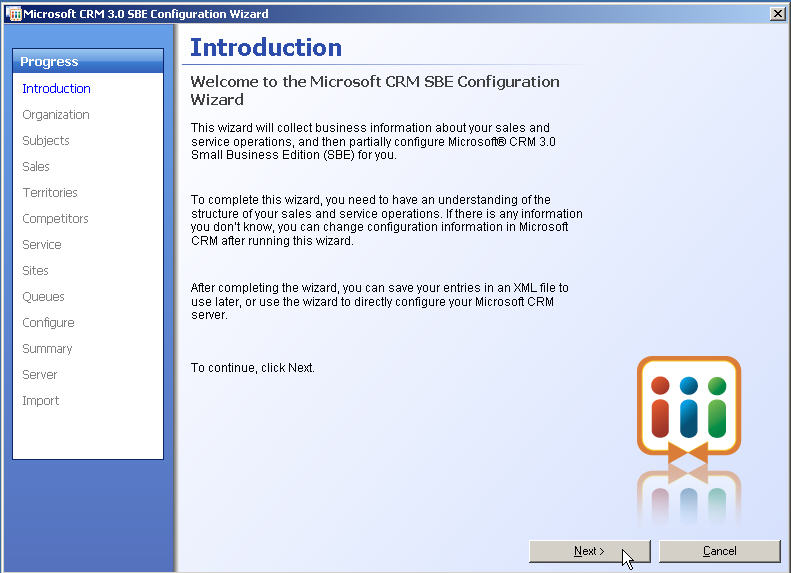791x573 pixels.
Task: Click the Next button
Action: [x=589, y=551]
